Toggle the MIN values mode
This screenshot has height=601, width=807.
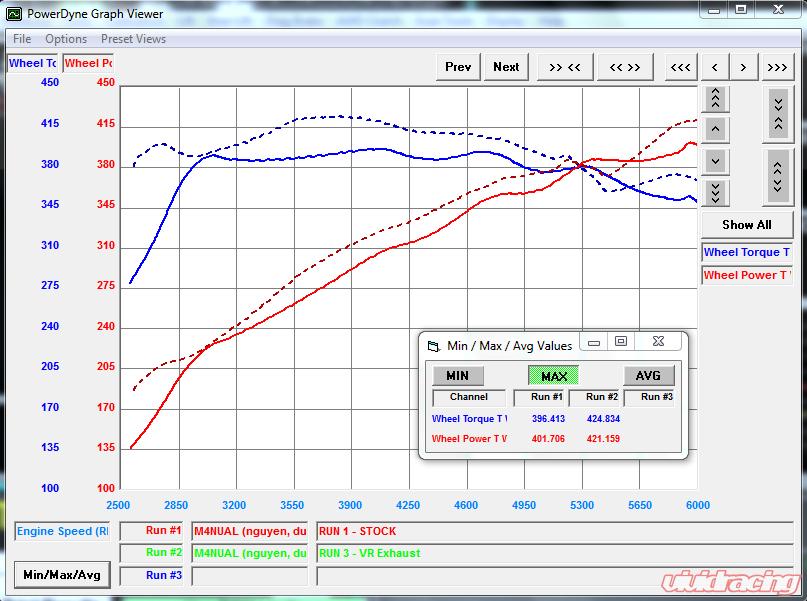click(457, 376)
